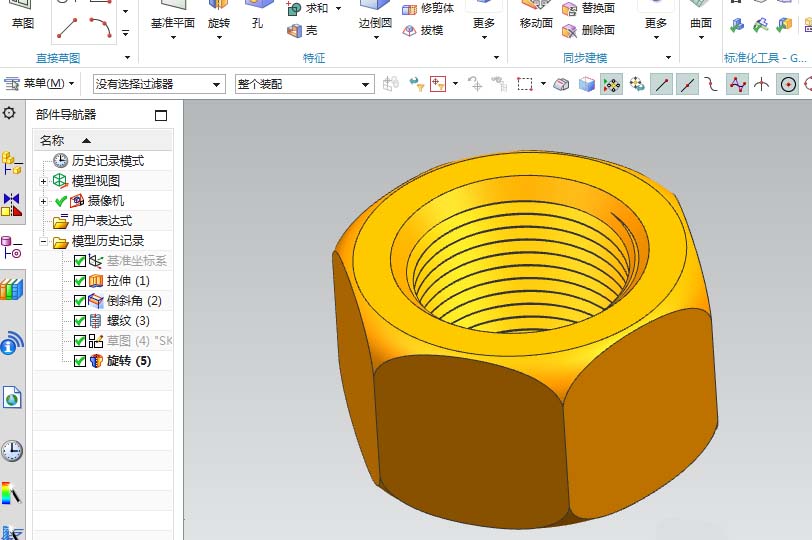This screenshot has height=540, width=812.
Task: Open the Constraint Navigator sidebar tab
Action: tap(11, 205)
